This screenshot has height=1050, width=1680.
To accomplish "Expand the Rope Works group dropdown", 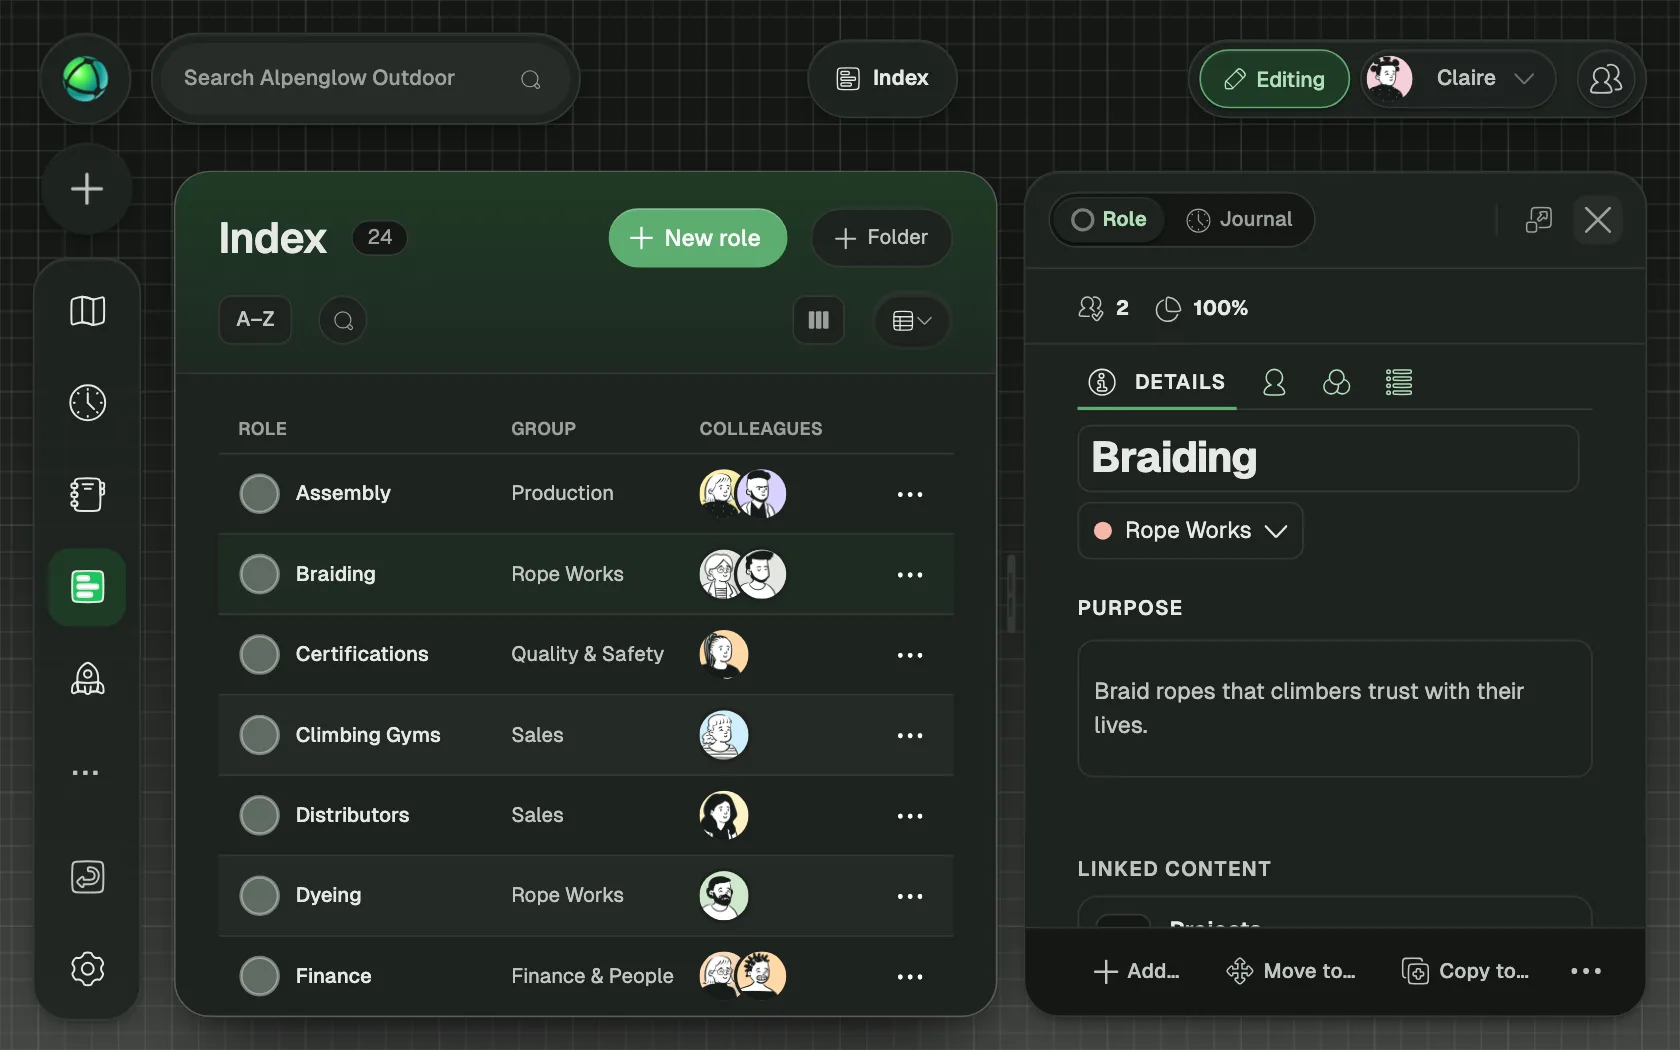I will 1190,530.
